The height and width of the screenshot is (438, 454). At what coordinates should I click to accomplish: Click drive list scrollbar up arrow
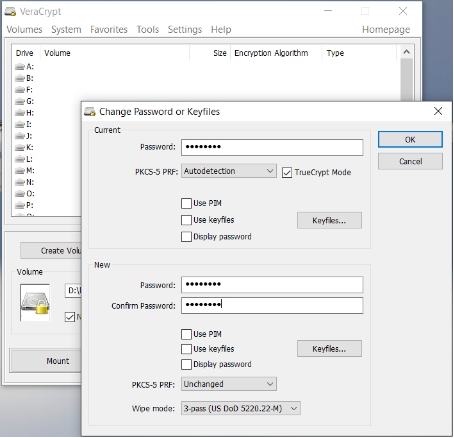[406, 52]
